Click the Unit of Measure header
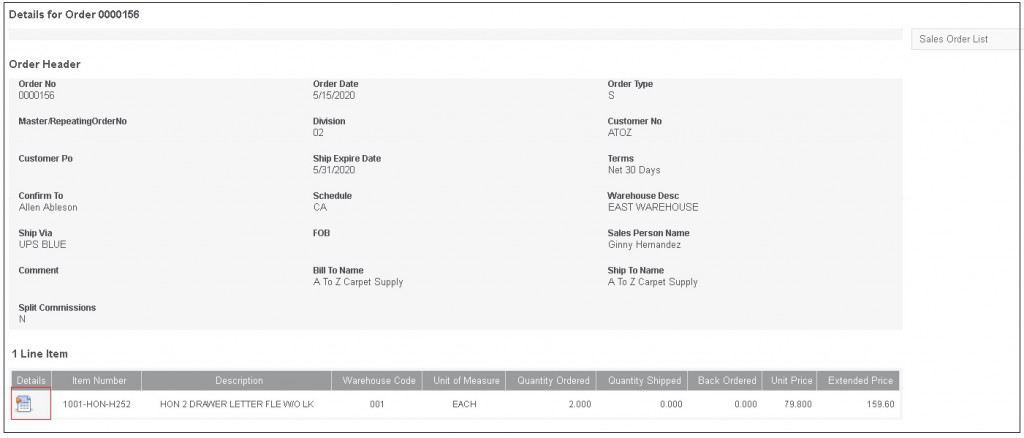The width and height of the screenshot is (1024, 438). pyautogui.click(x=464, y=381)
